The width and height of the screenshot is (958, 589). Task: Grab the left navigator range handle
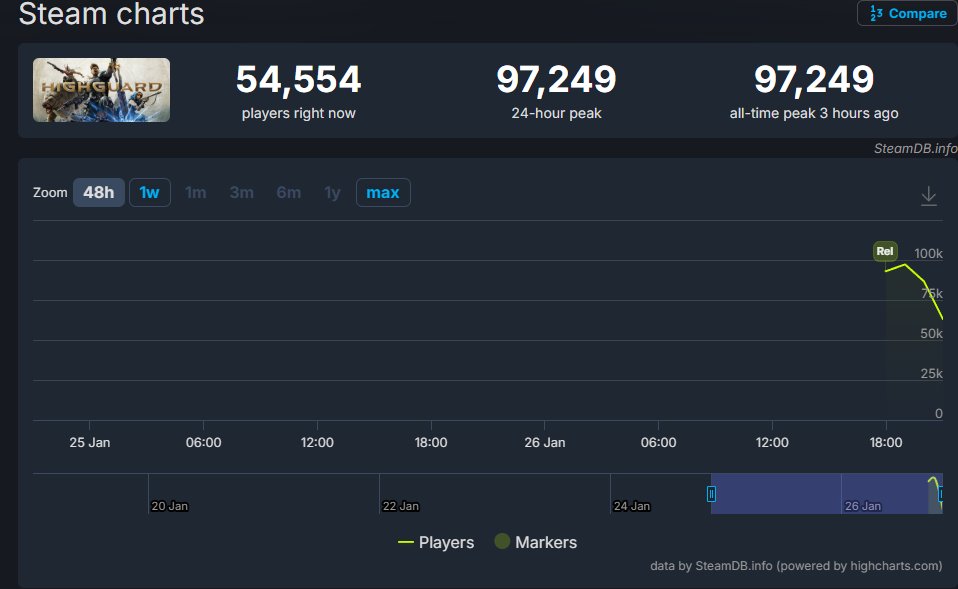[711, 494]
